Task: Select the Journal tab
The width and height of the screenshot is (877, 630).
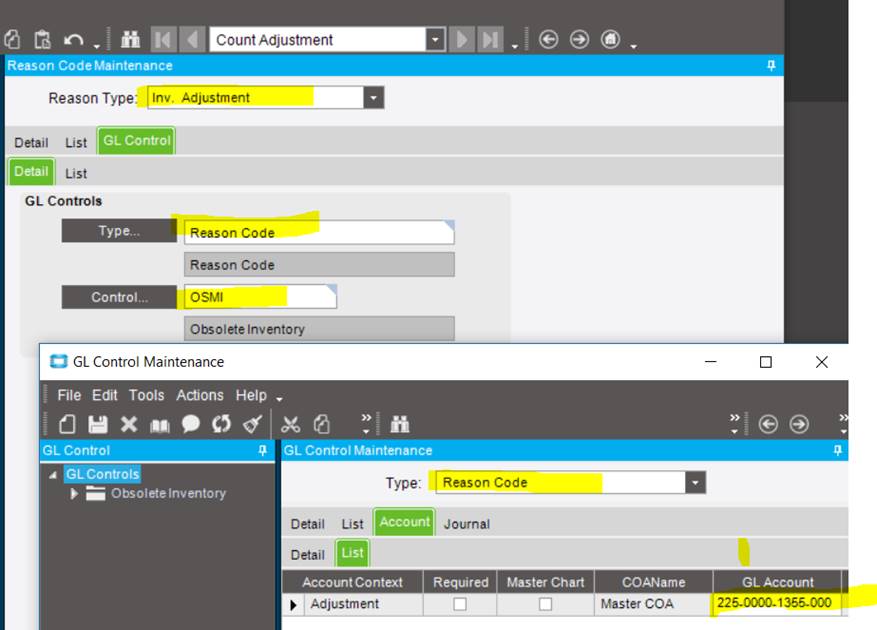Action: click(467, 524)
